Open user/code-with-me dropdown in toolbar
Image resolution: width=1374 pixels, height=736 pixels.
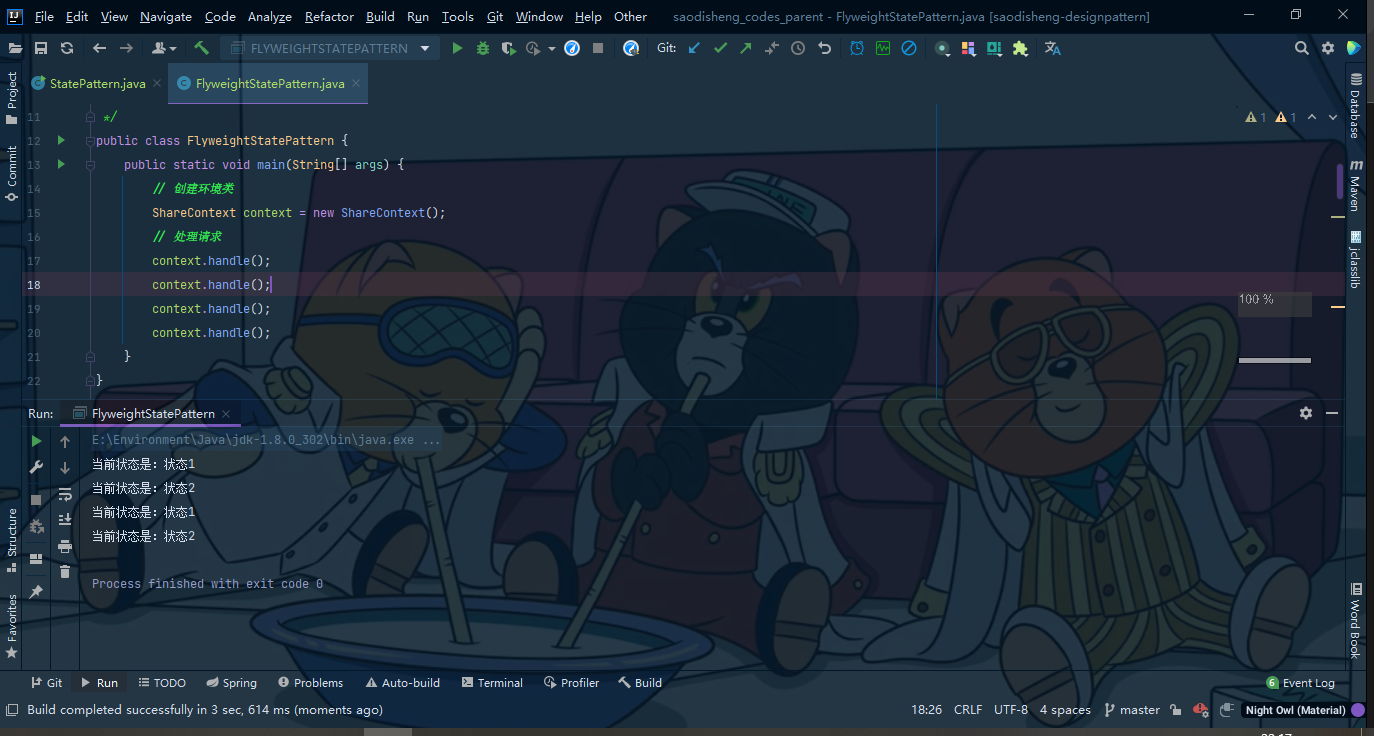163,48
